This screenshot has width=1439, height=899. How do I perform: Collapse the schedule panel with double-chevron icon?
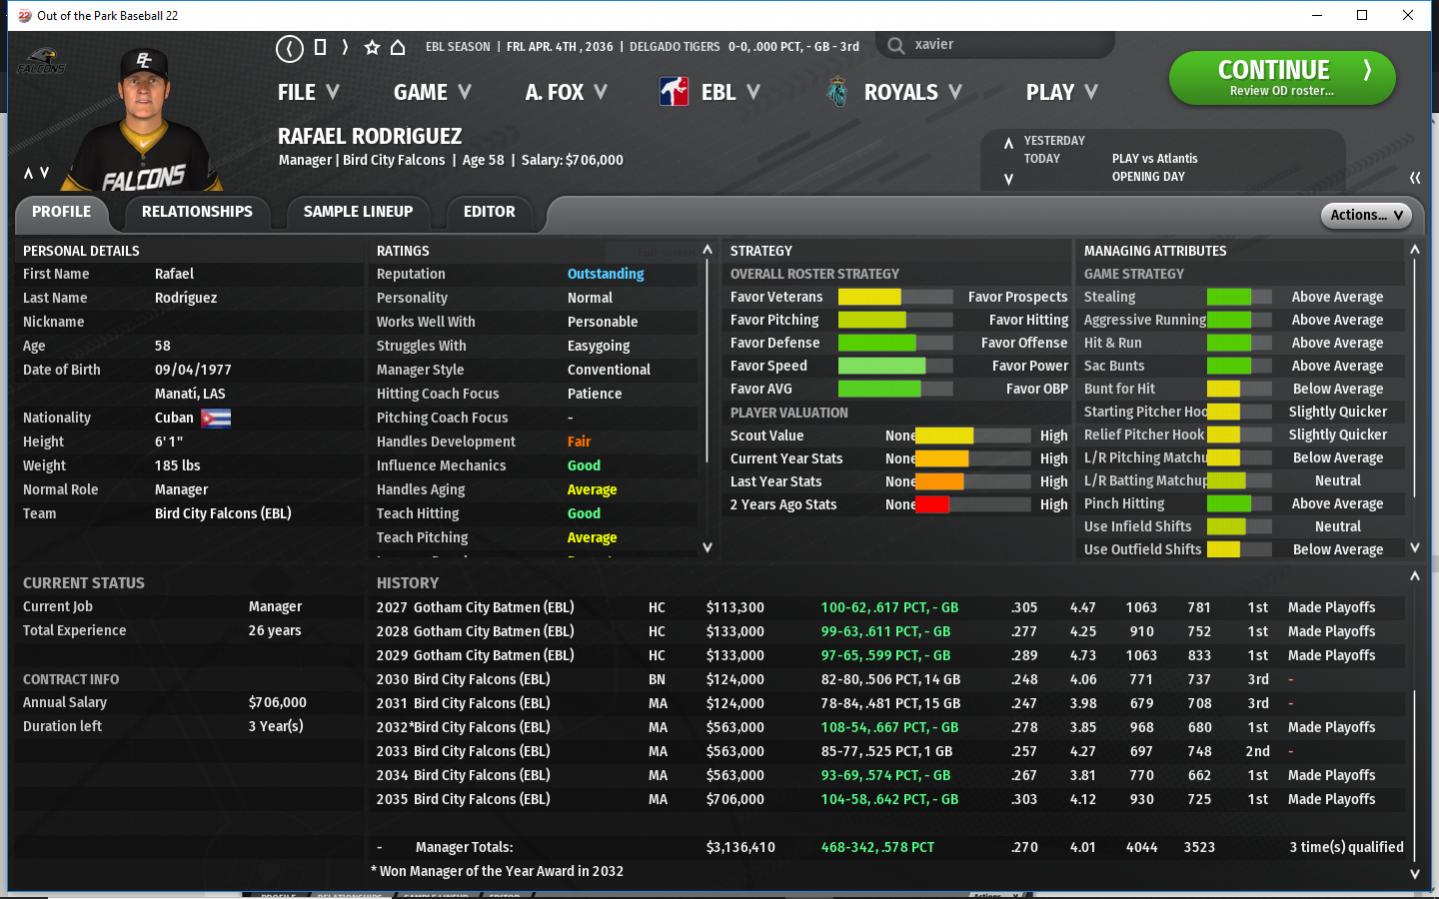tap(1415, 177)
